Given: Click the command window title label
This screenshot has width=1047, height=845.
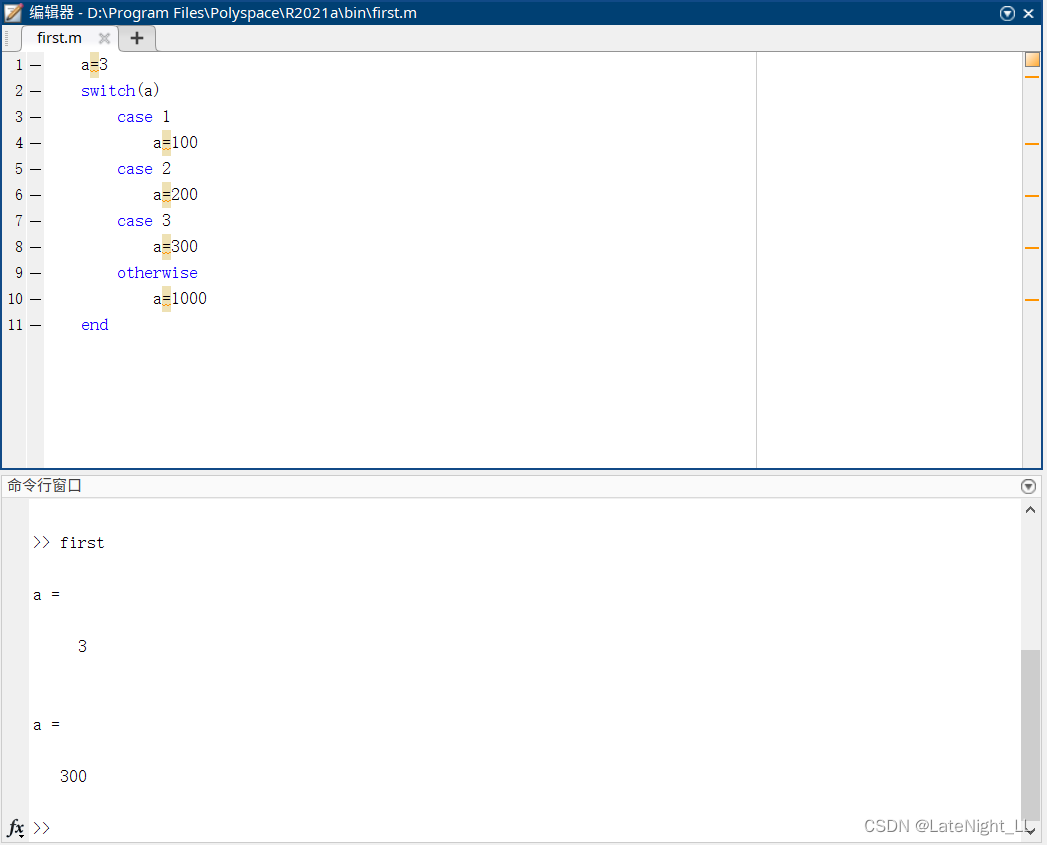Looking at the screenshot, I should (44, 486).
